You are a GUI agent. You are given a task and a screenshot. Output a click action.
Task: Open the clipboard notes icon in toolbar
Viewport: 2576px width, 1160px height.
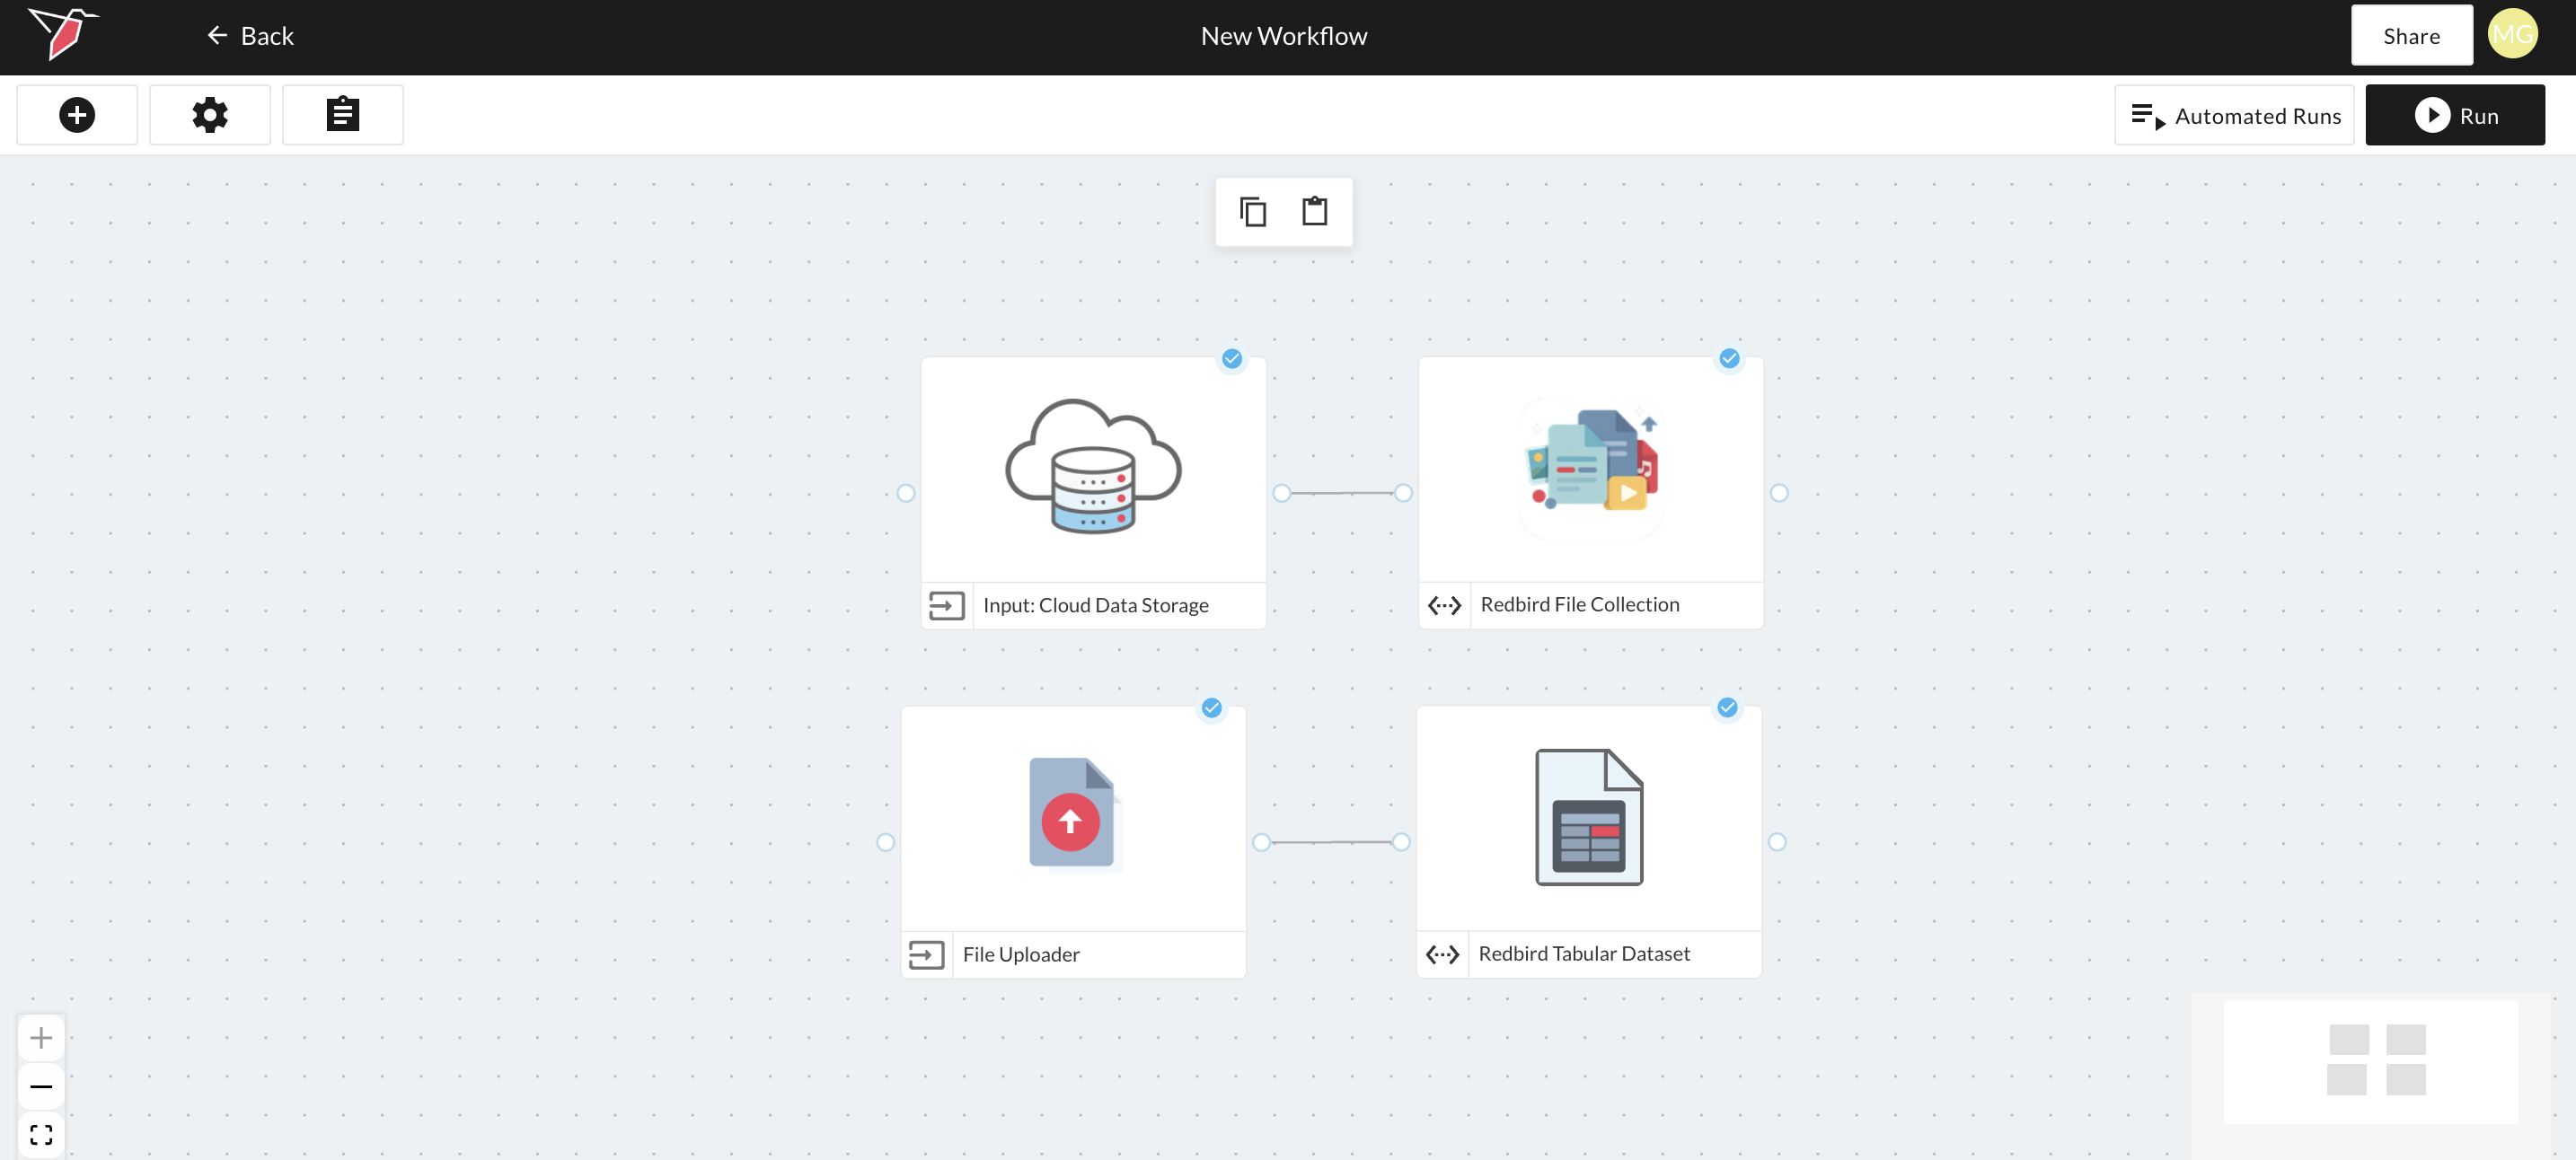pyautogui.click(x=342, y=115)
